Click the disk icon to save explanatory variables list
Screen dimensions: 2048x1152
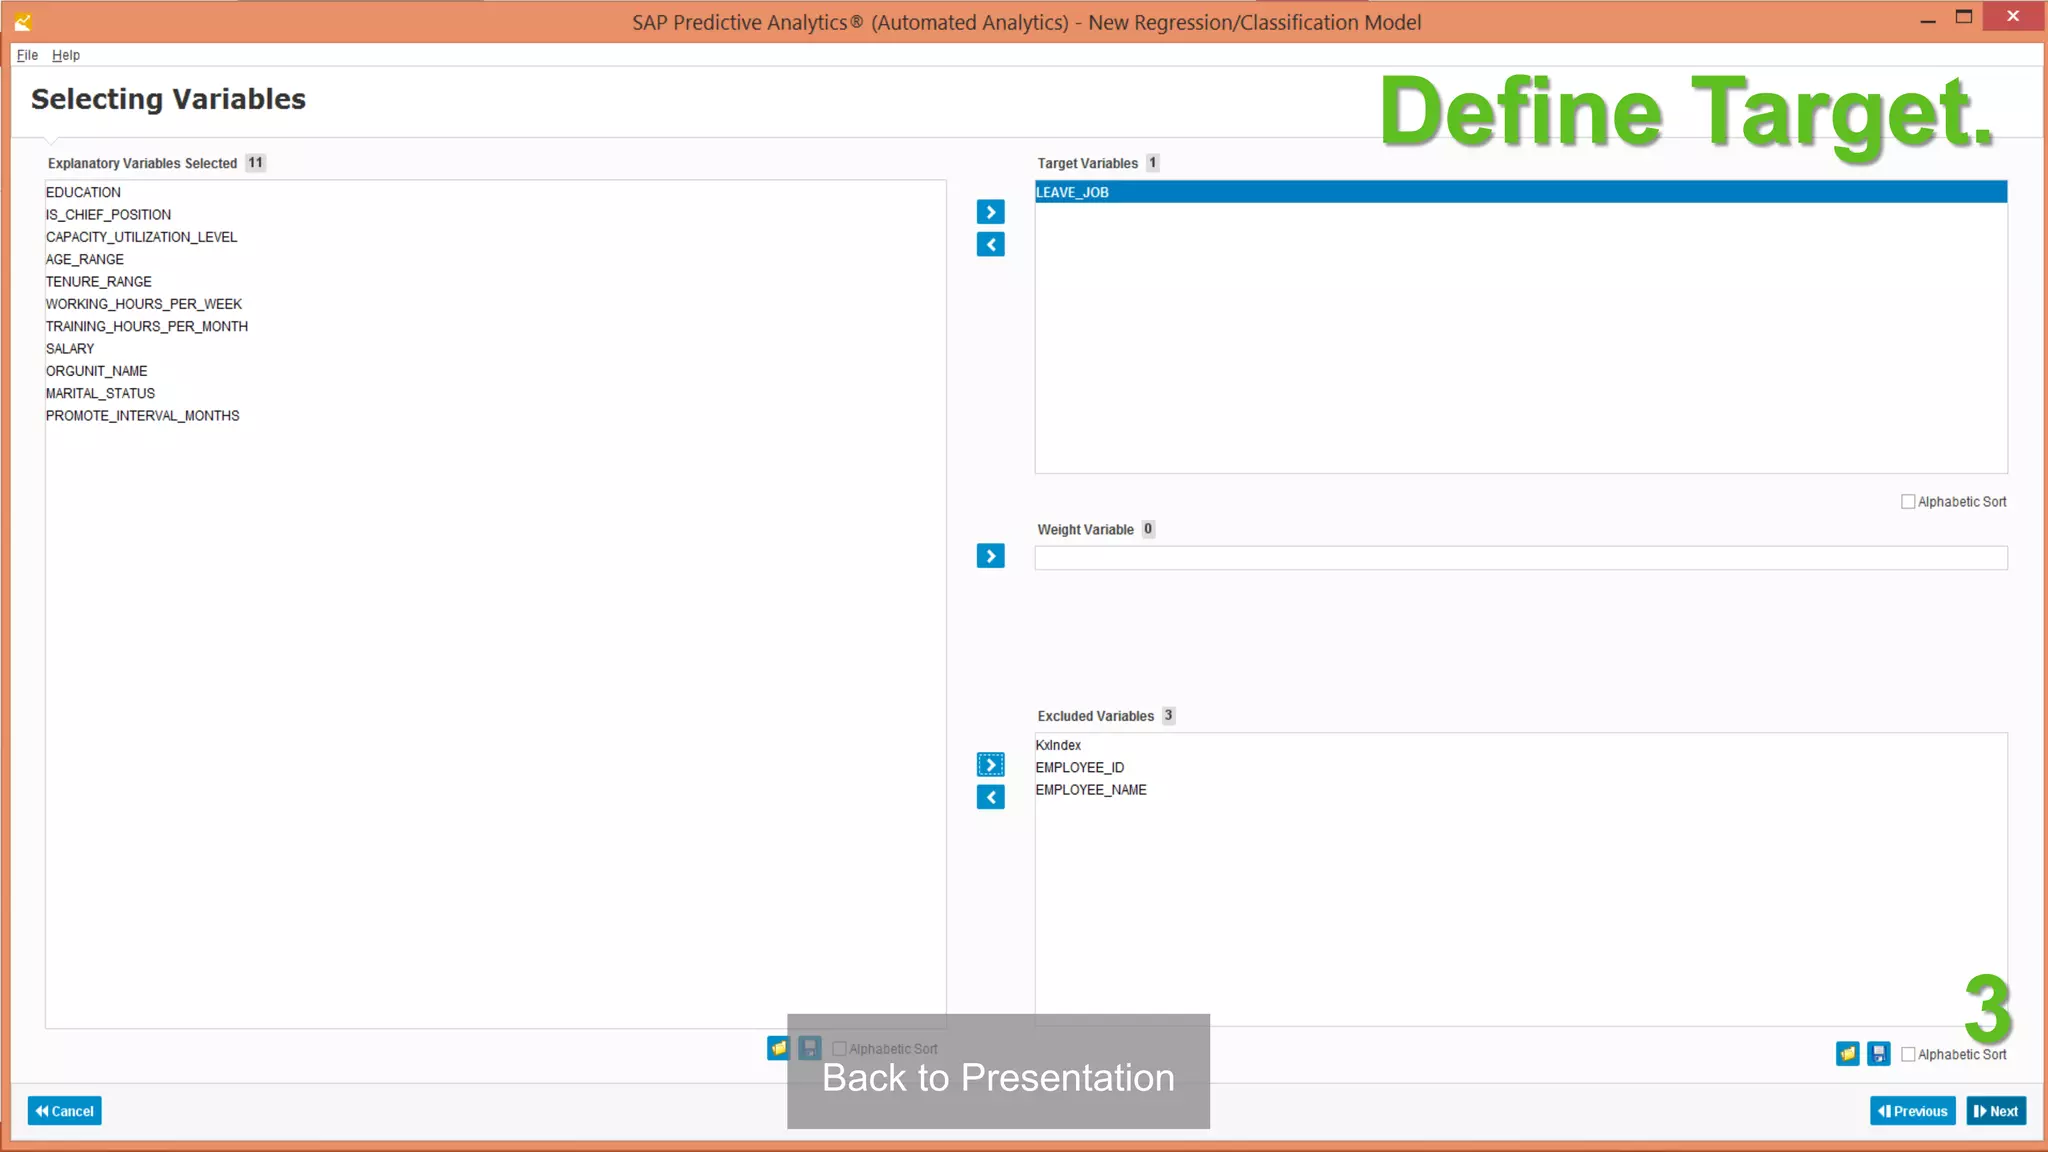810,1048
